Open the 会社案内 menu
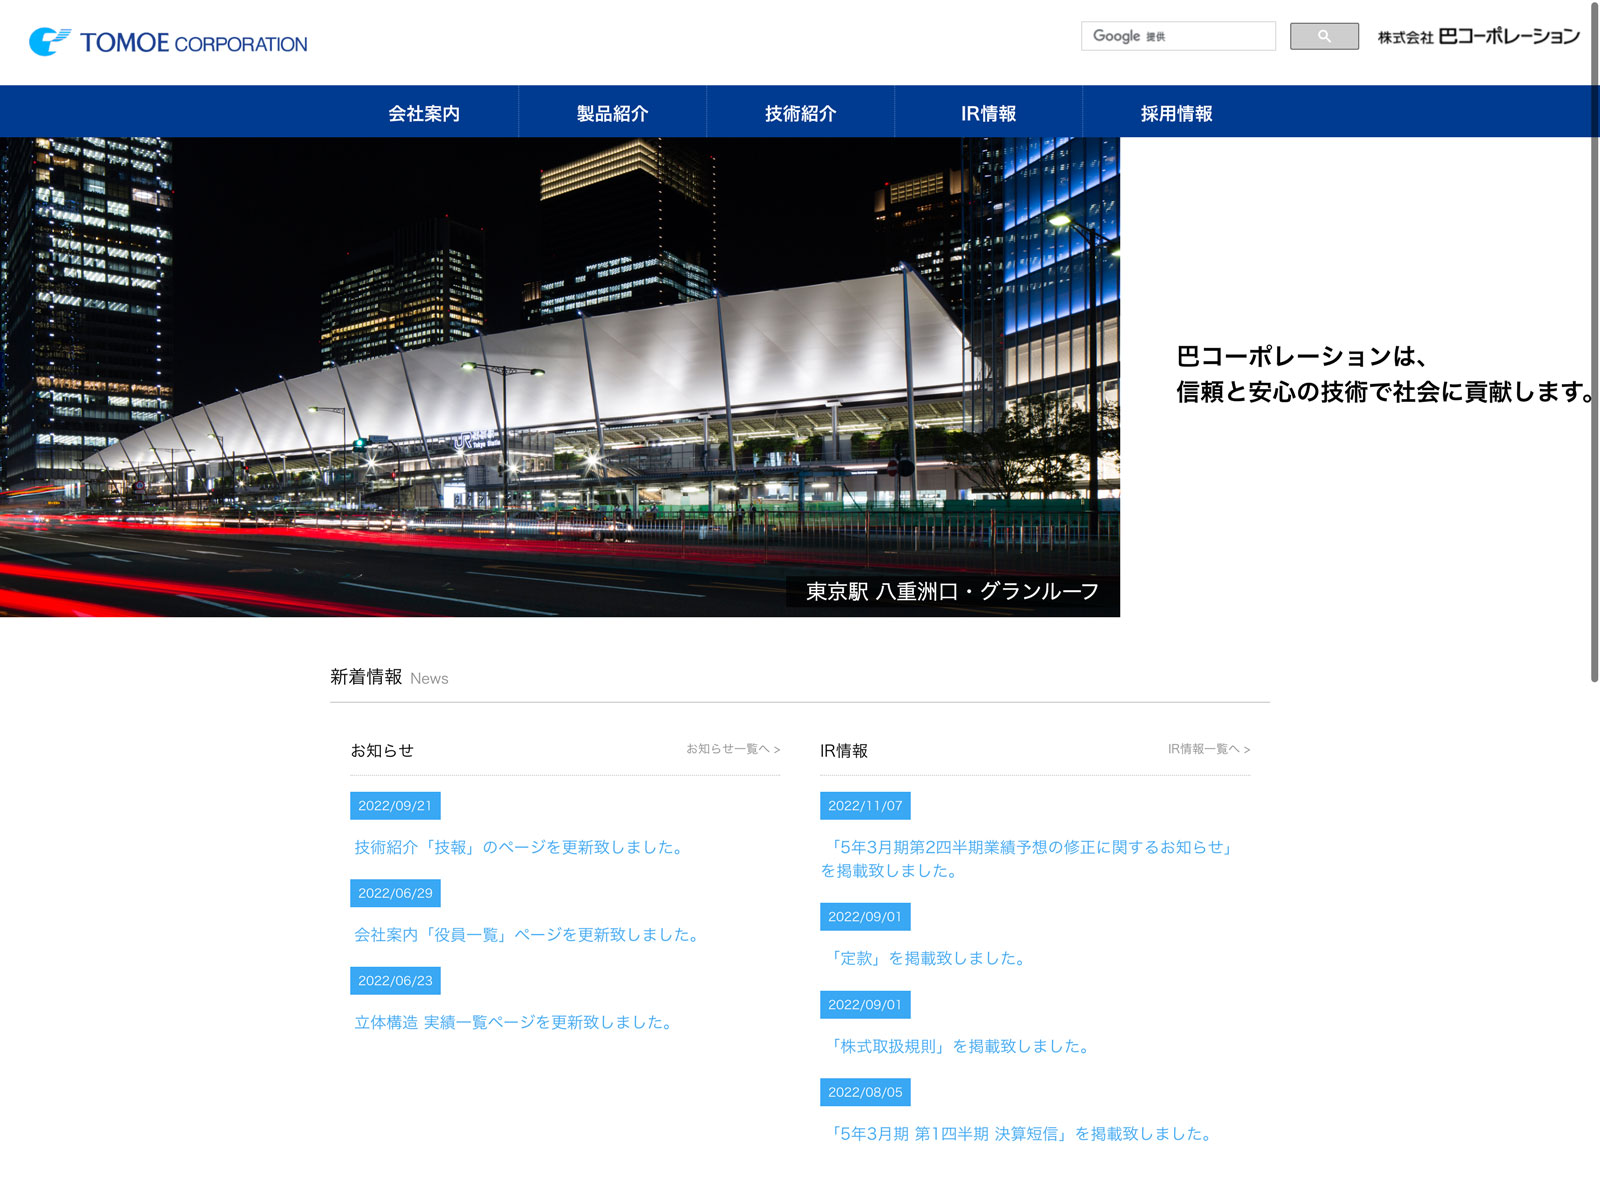Viewport: 1600px width, 1200px height. coord(424,113)
